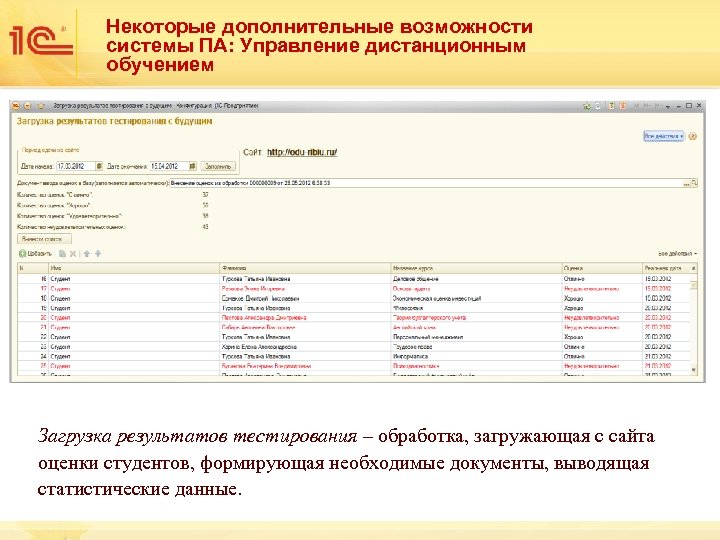Select red row 25 grade cell Неудовлетворительно
This screenshot has width=720, height=540.
click(x=602, y=366)
